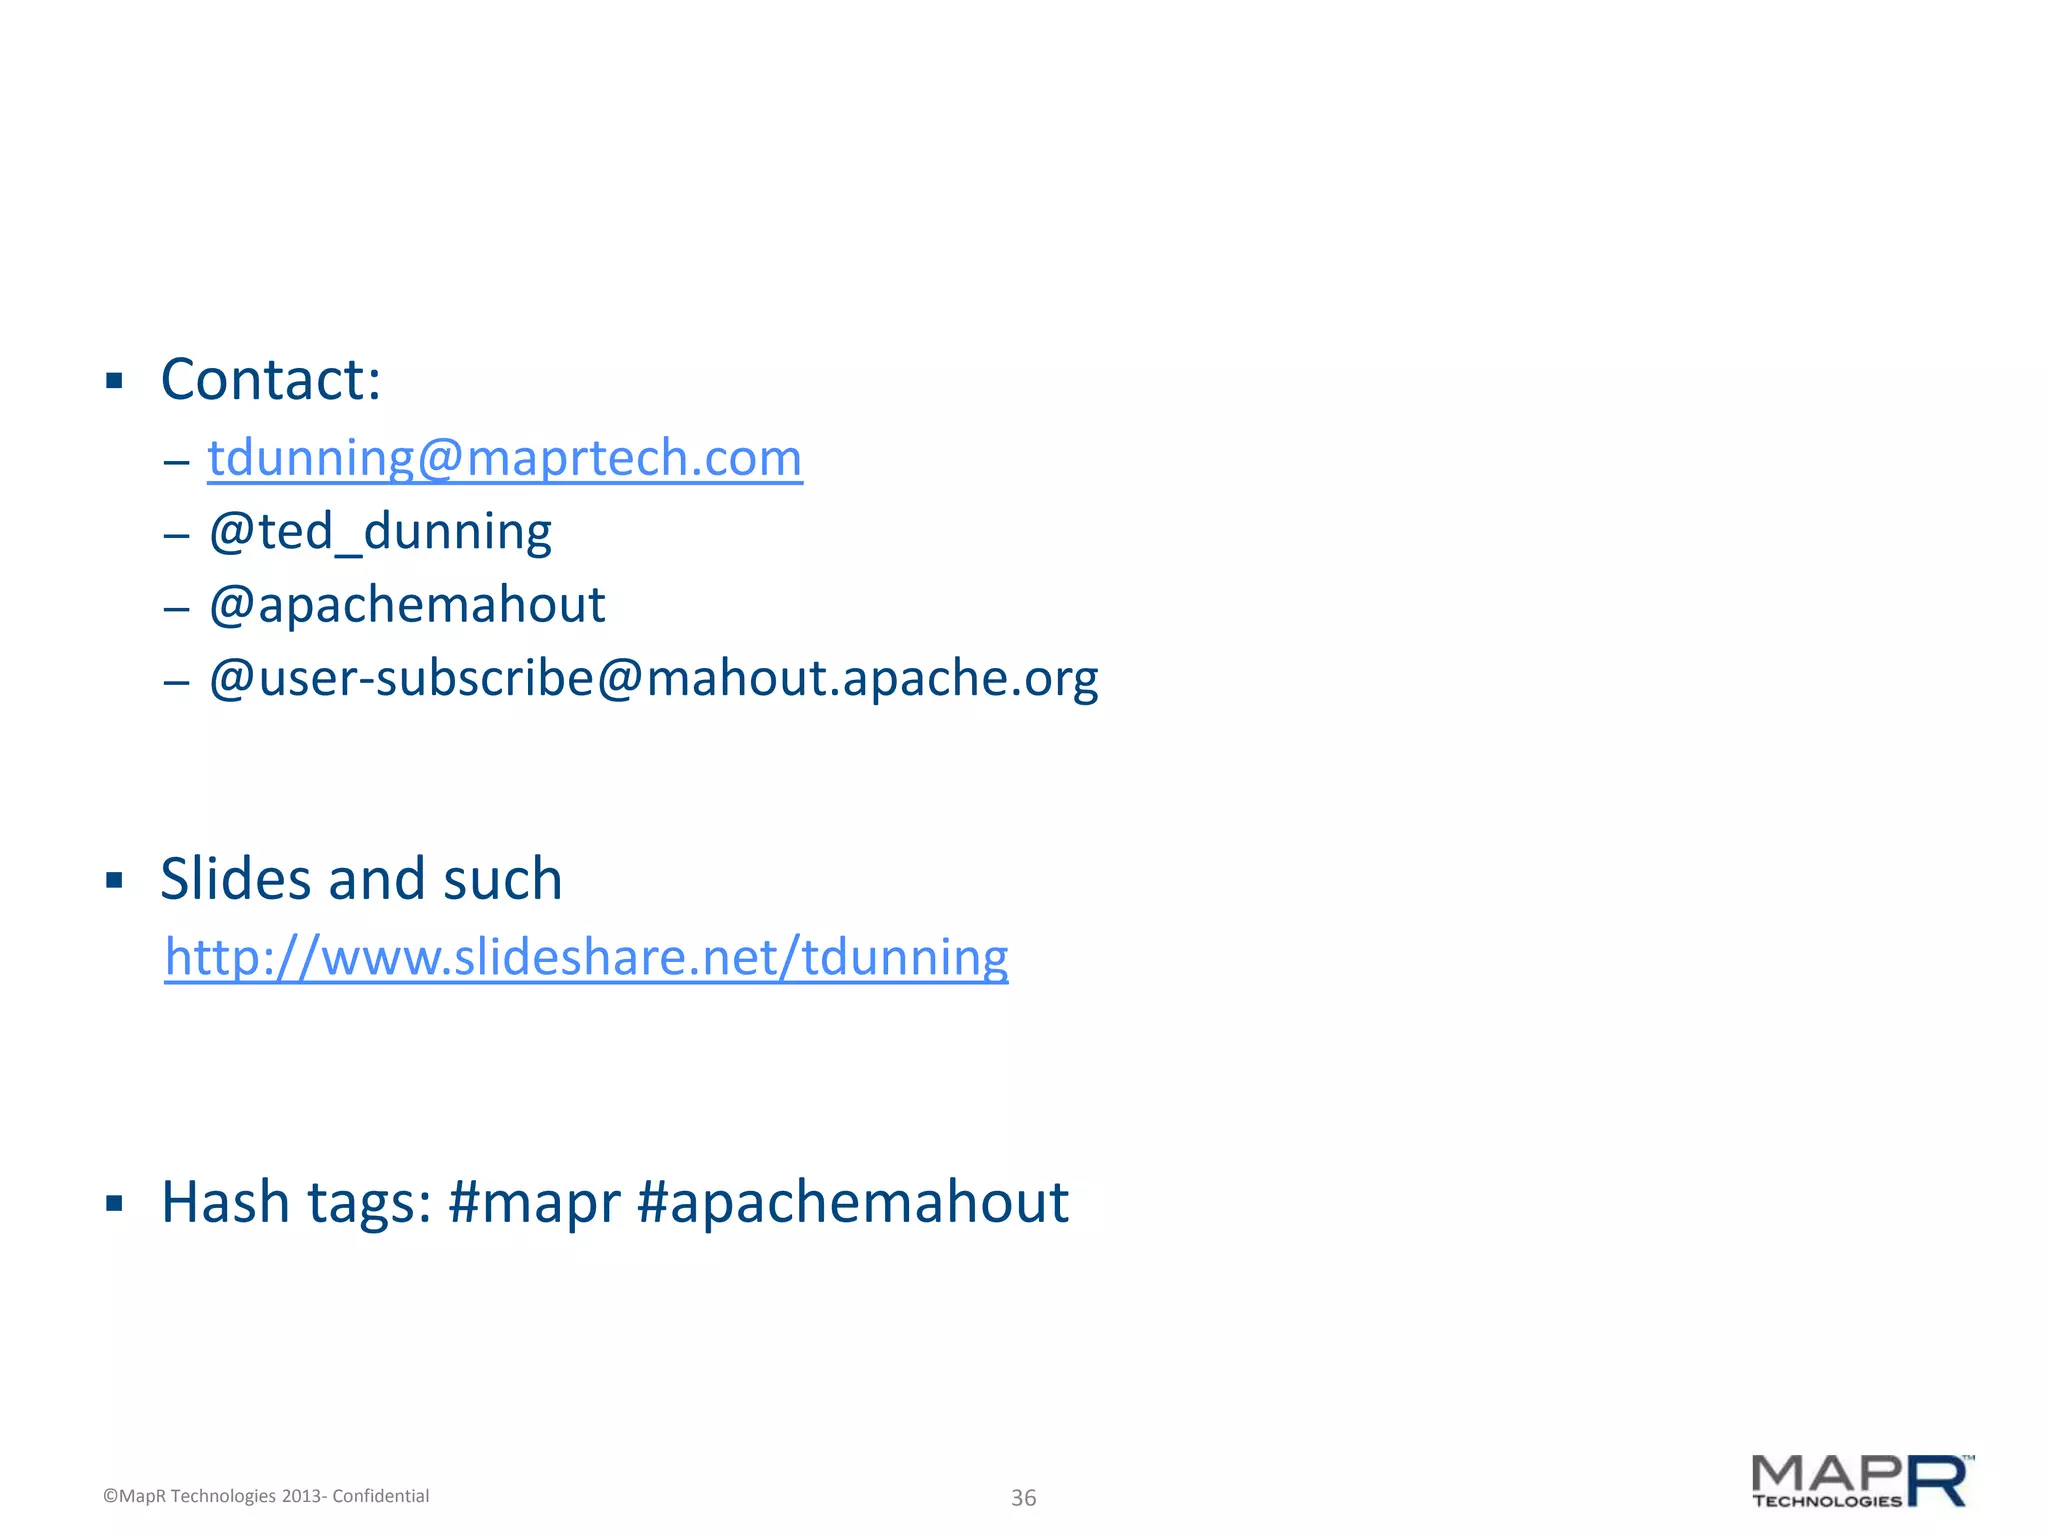Click the slide number 36
Screen dimensions: 2048x1536
point(1024,1498)
